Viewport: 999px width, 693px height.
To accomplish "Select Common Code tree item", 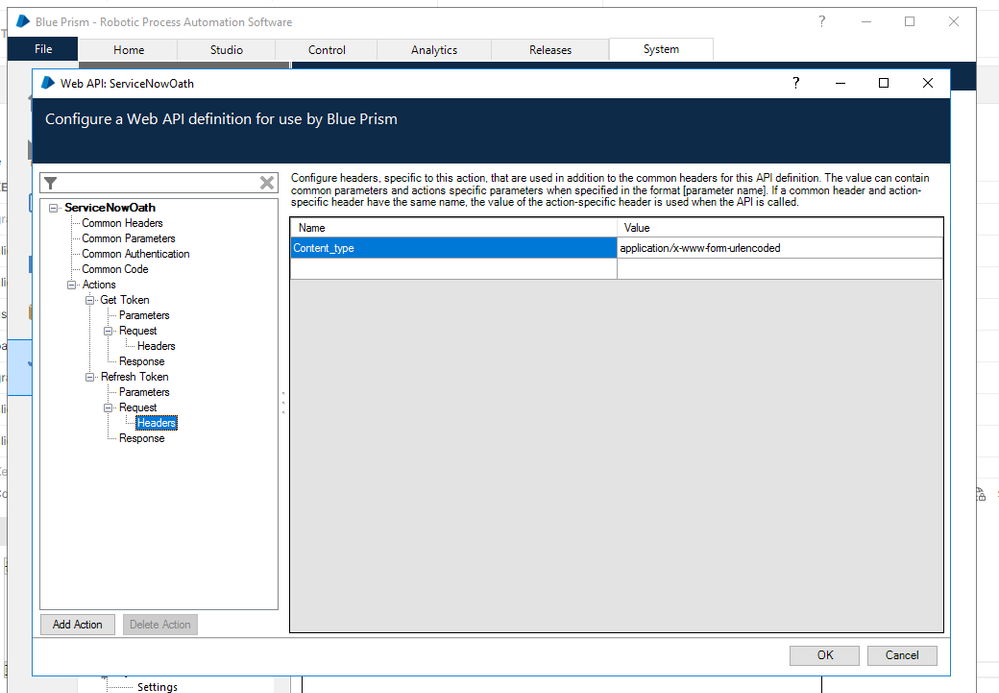I will click(115, 269).
